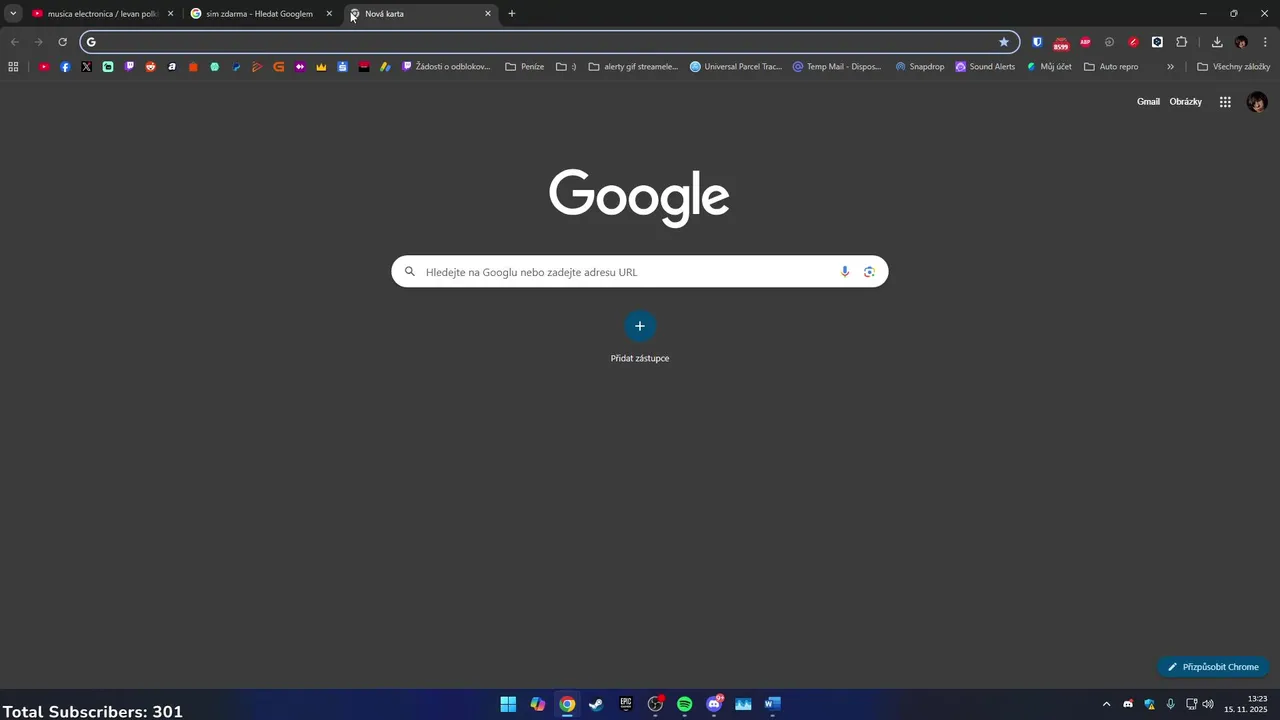Bookmark this page with the star icon
Image resolution: width=1280 pixels, height=720 pixels.
(1004, 42)
